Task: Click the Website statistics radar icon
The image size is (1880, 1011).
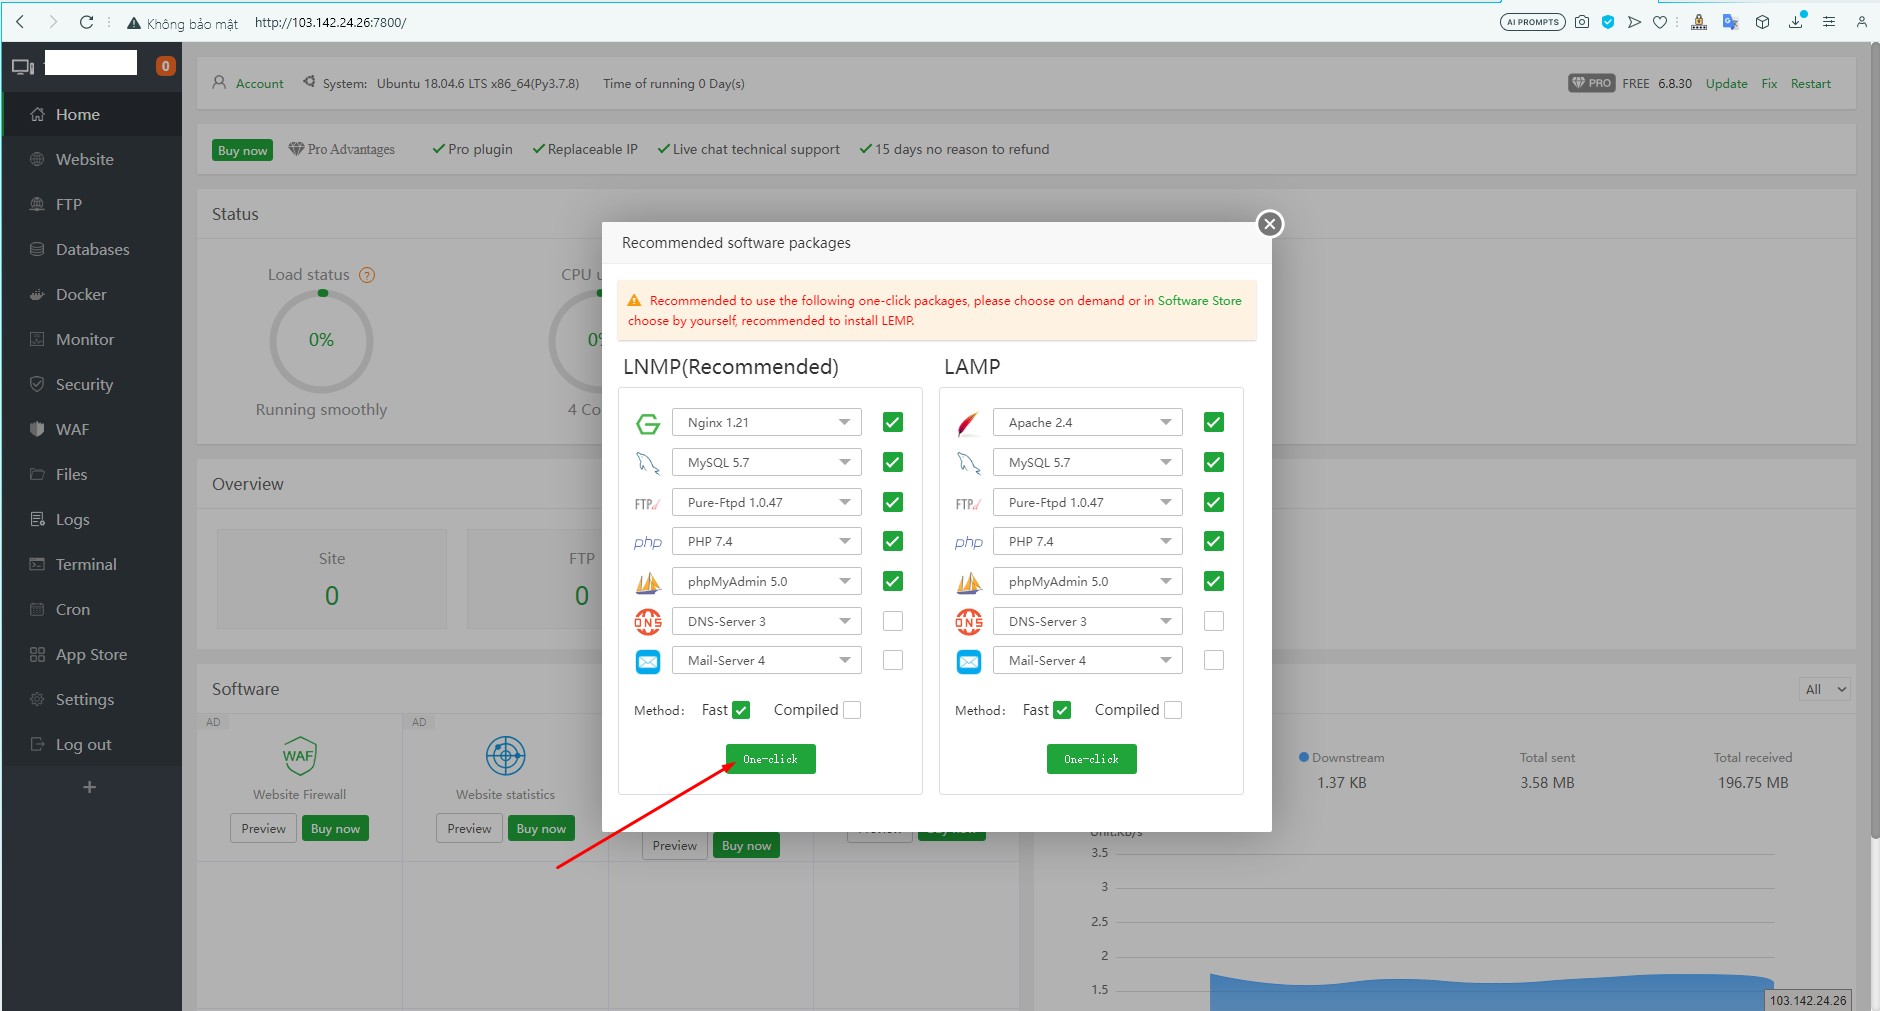Action: (x=506, y=756)
